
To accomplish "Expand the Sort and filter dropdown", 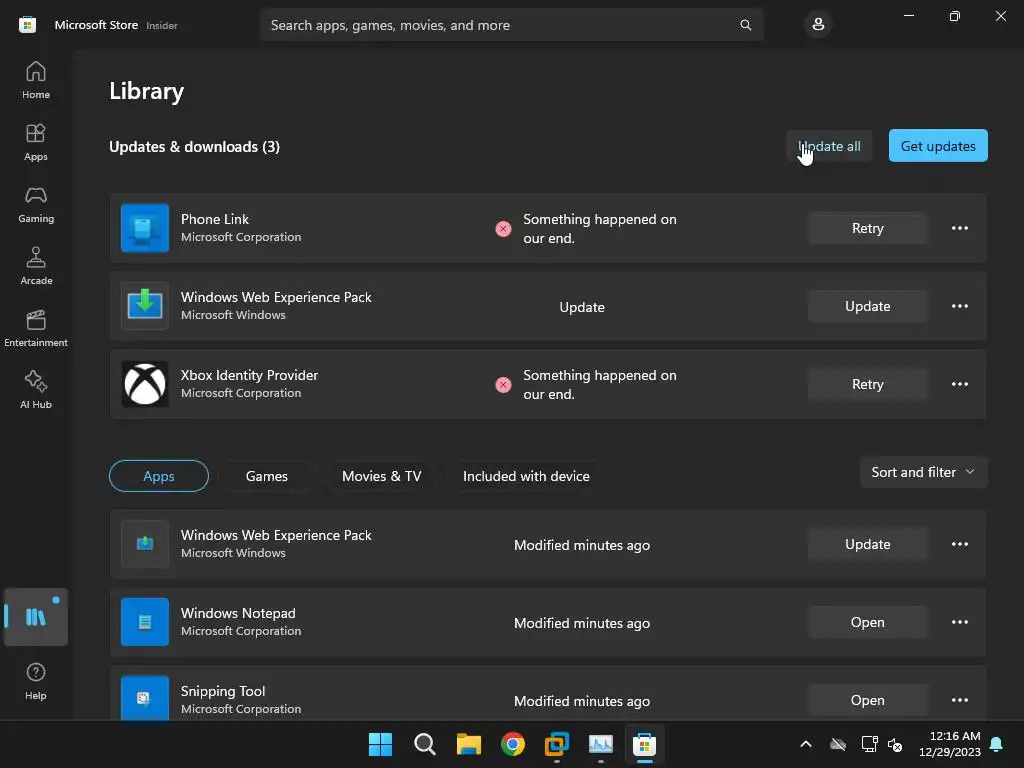I will [x=923, y=472].
